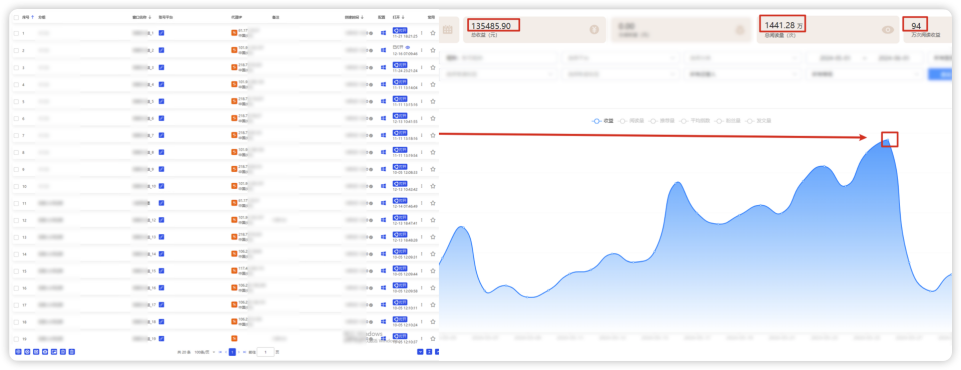This screenshot has width=961, height=370.
Task: Click the Windows config icon in row 3
Action: pyautogui.click(x=383, y=67)
